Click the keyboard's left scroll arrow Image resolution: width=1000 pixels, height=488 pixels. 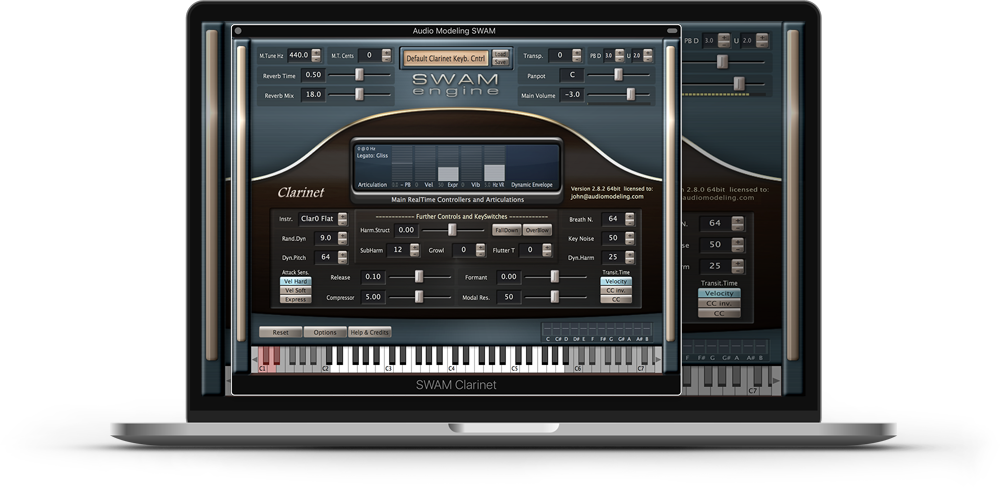click(254, 360)
